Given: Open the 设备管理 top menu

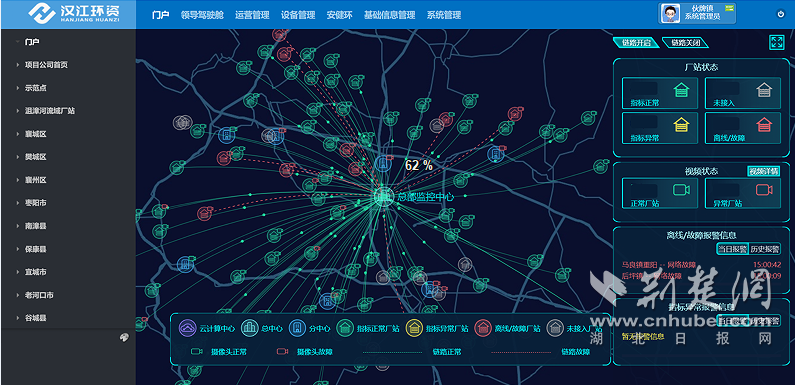Looking at the screenshot, I should [x=298, y=15].
